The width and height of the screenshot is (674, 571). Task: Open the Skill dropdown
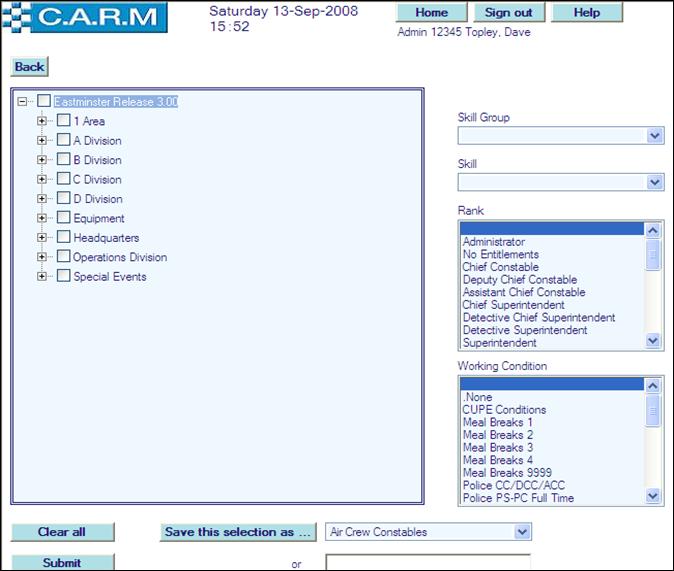(654, 182)
